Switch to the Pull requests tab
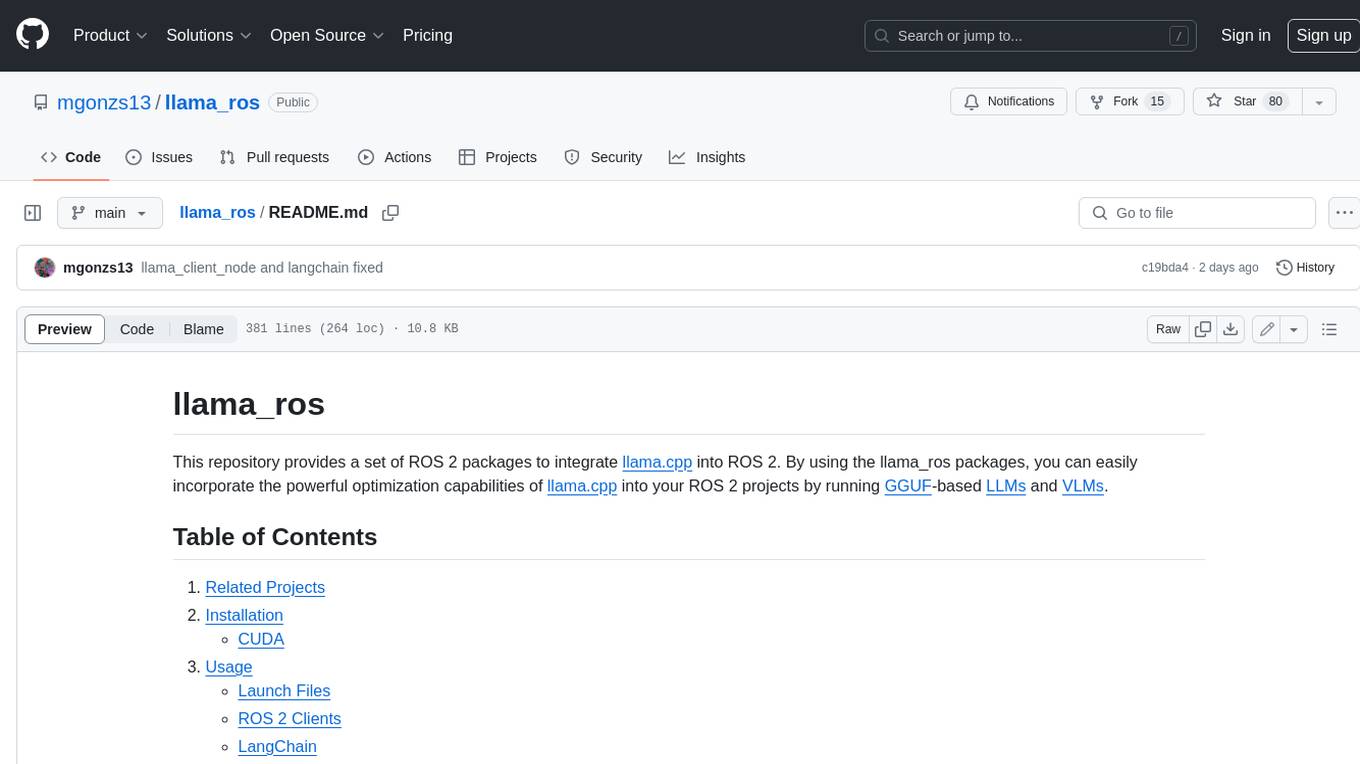Viewport: 1360px width, 764px height. [274, 157]
